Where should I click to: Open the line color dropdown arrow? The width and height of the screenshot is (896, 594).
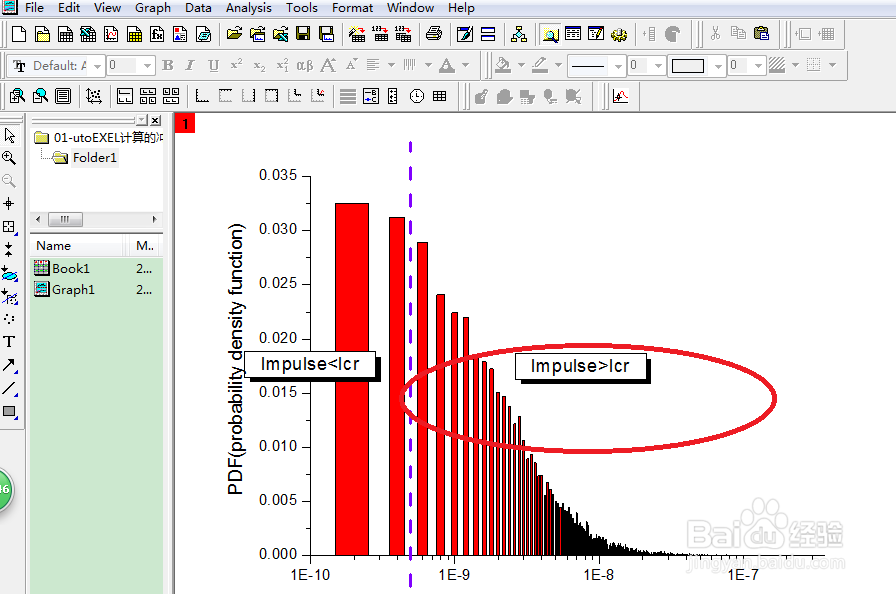pyautogui.click(x=558, y=65)
